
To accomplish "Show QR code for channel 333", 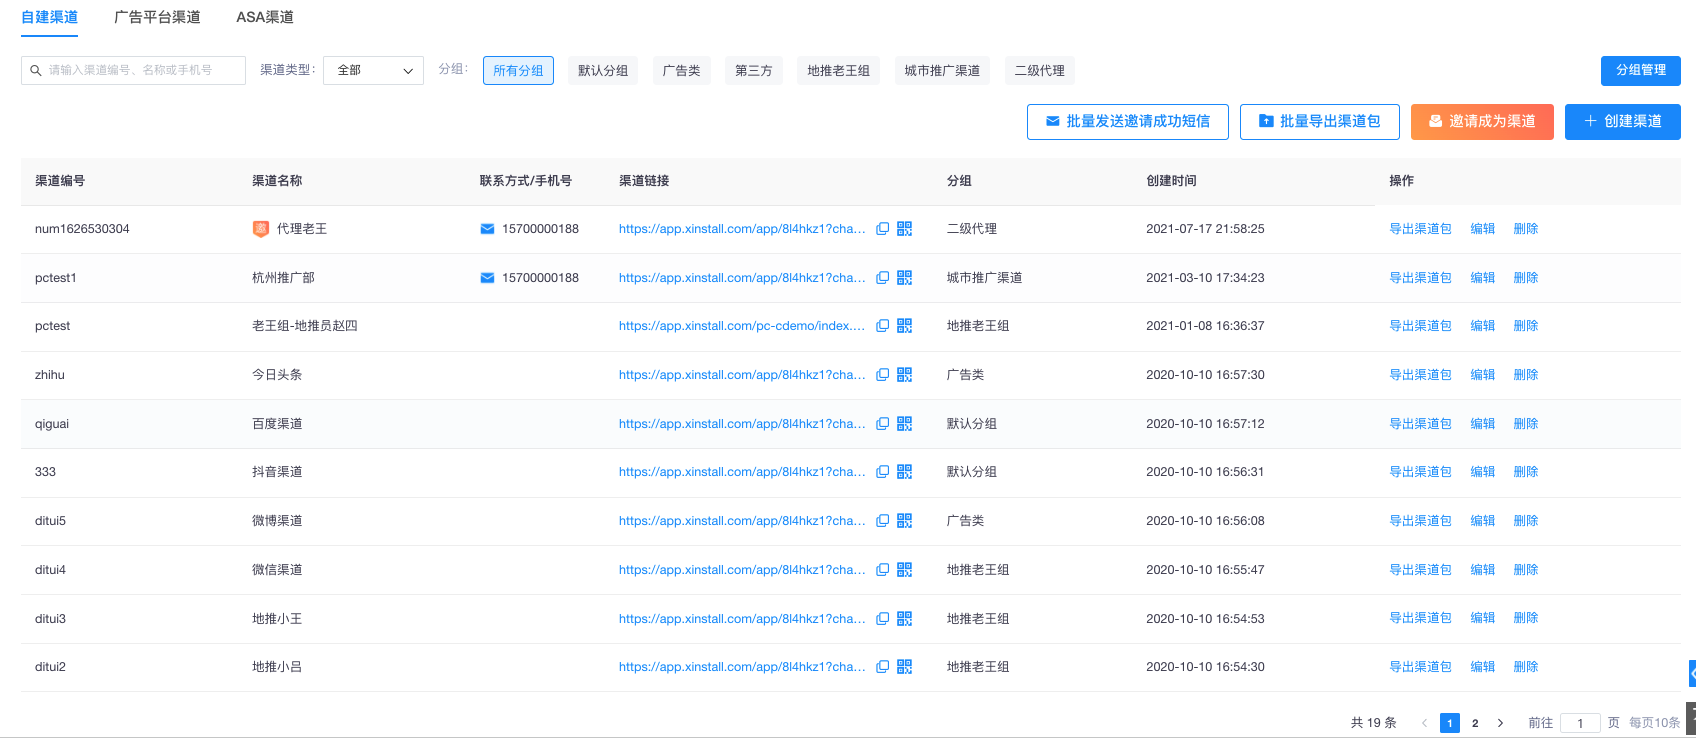I will [905, 472].
